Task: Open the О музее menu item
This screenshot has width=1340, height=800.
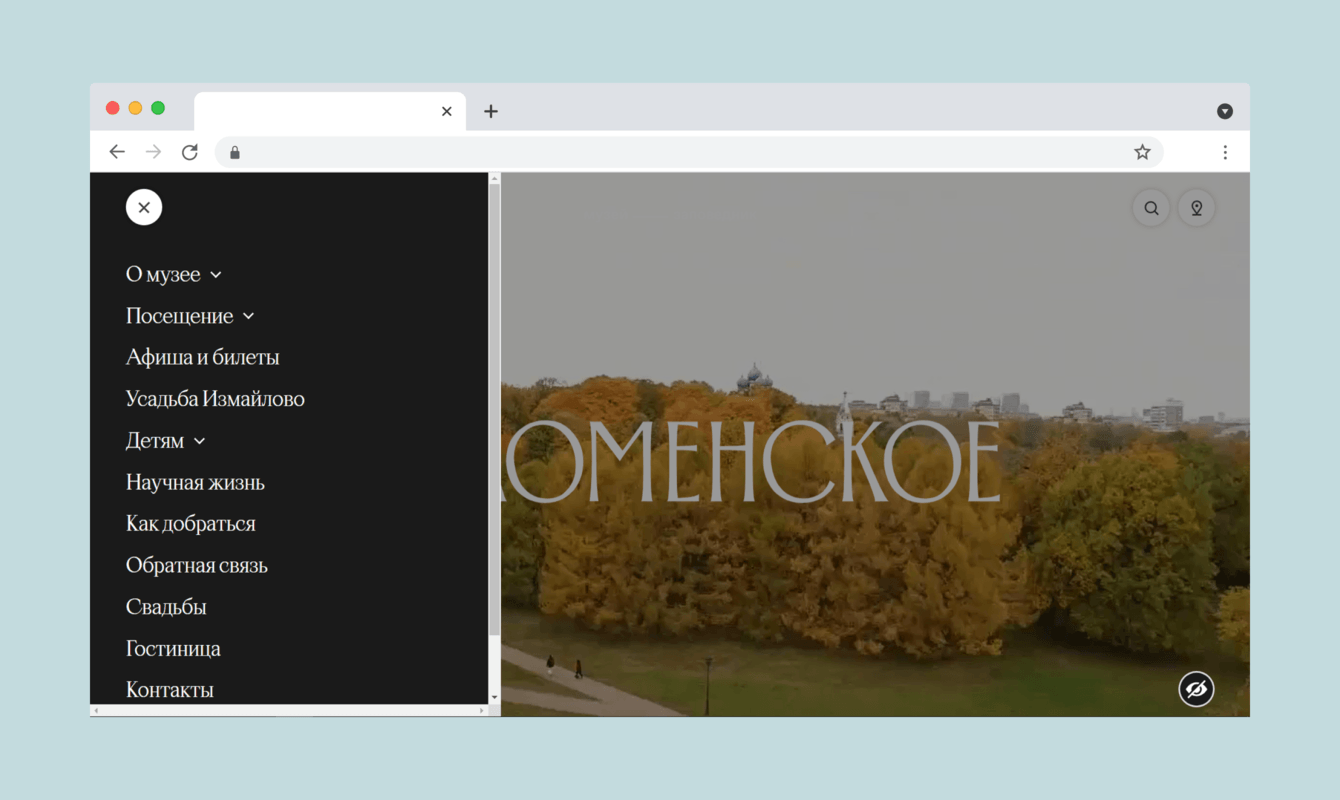Action: pos(163,274)
